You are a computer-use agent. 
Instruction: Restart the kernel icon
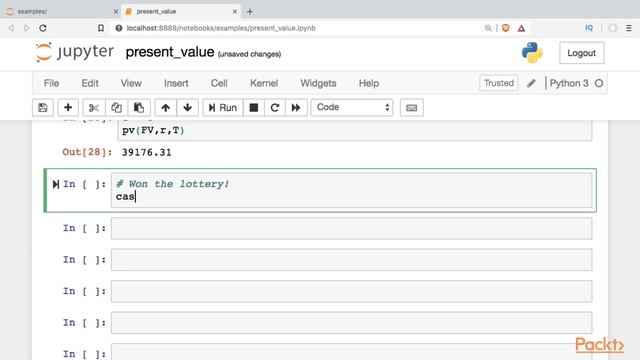(x=275, y=108)
